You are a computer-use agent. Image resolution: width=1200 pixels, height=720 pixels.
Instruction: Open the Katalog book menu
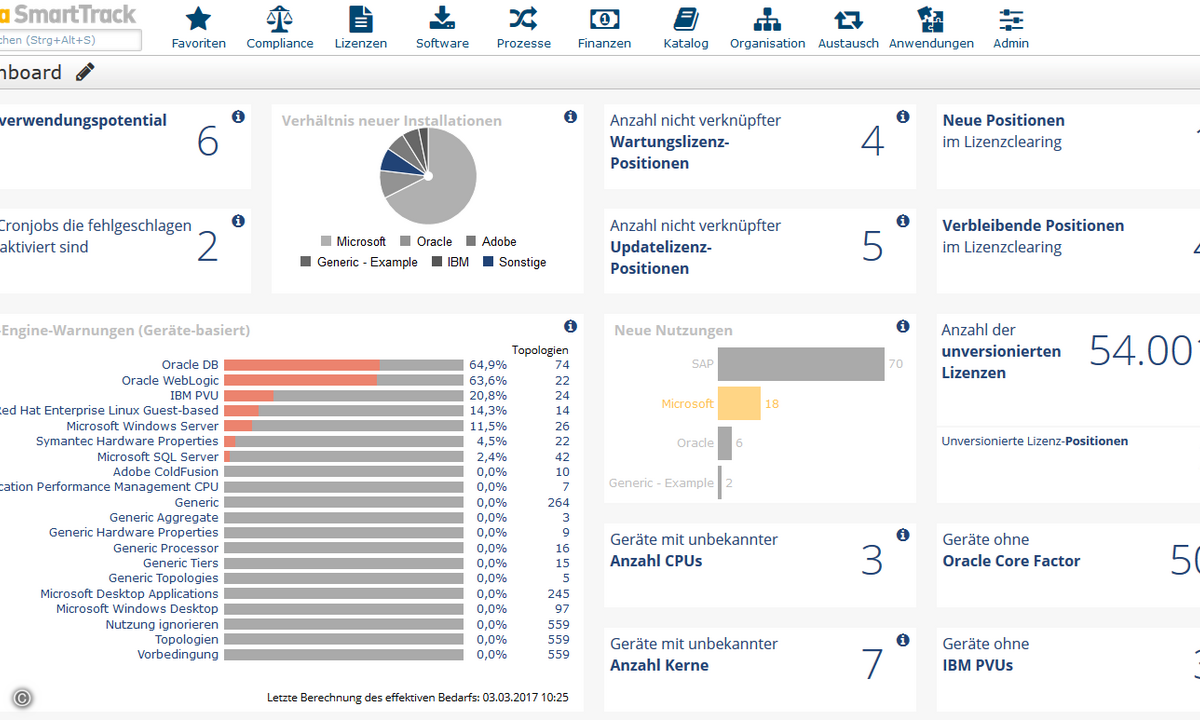pyautogui.click(x=686, y=27)
